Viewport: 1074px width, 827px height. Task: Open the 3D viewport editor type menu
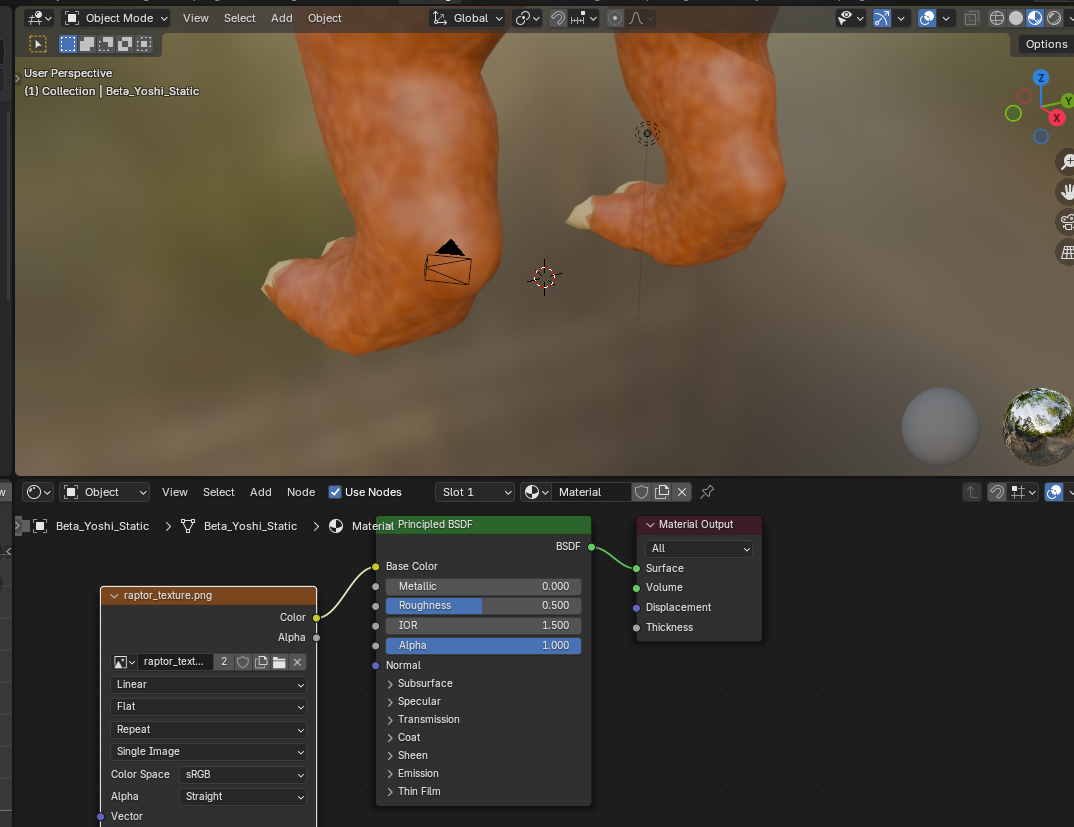coord(39,18)
